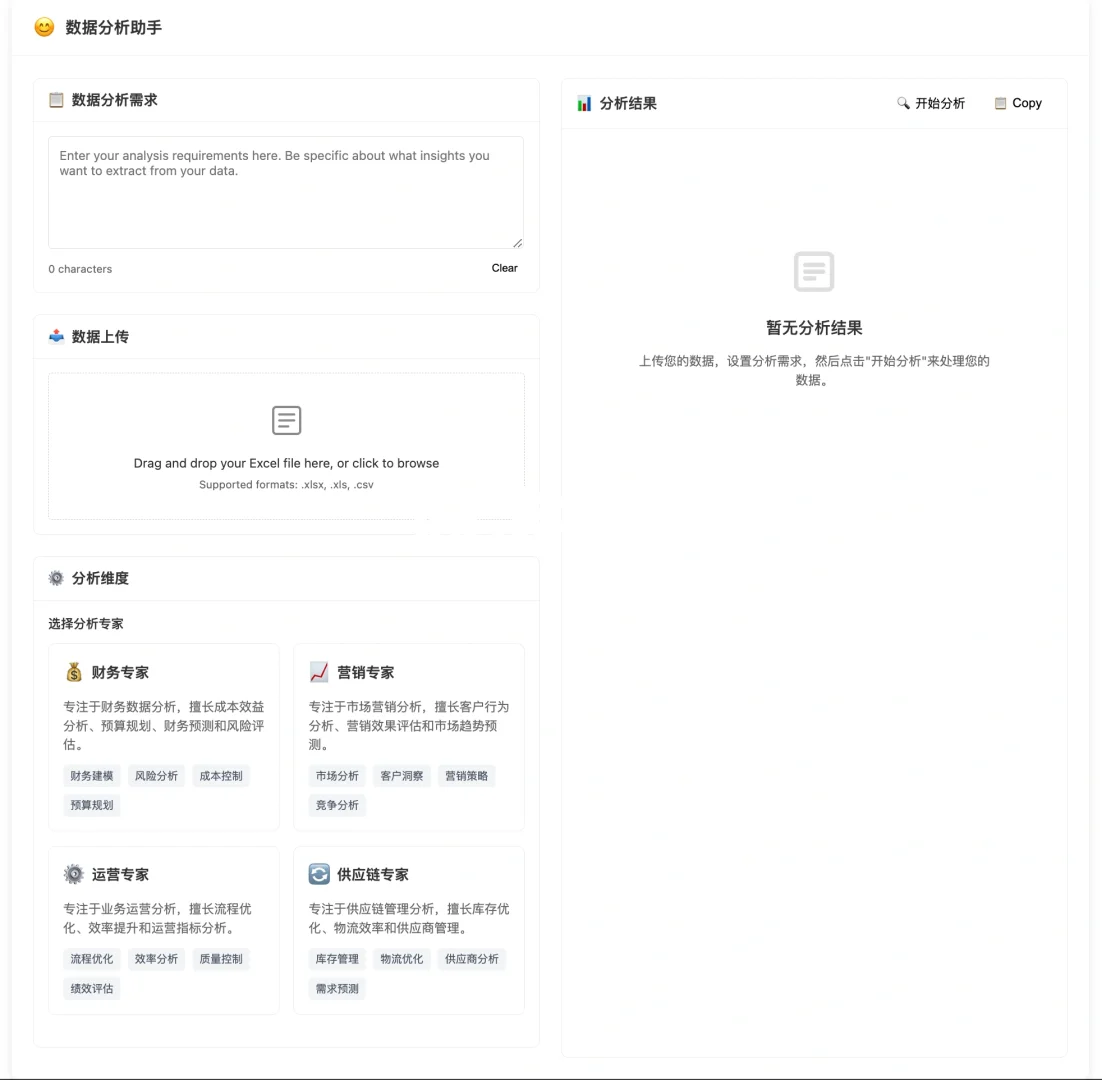Click the gear icon for 运营专家
The image size is (1102, 1080).
tap(74, 874)
